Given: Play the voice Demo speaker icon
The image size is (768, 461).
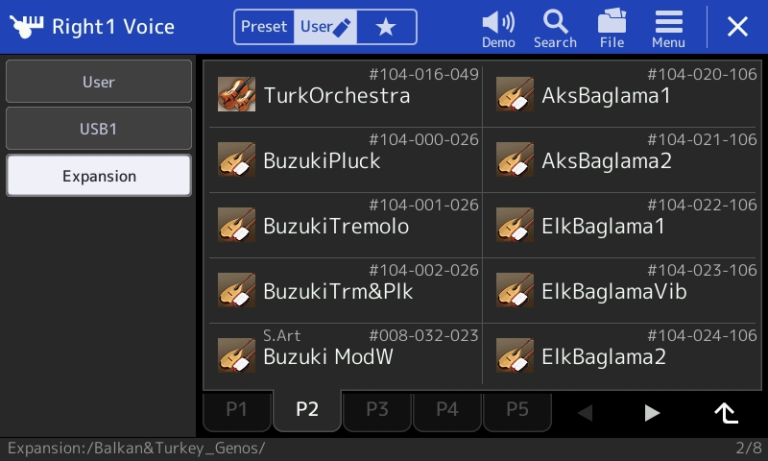Looking at the screenshot, I should click(x=498, y=23).
